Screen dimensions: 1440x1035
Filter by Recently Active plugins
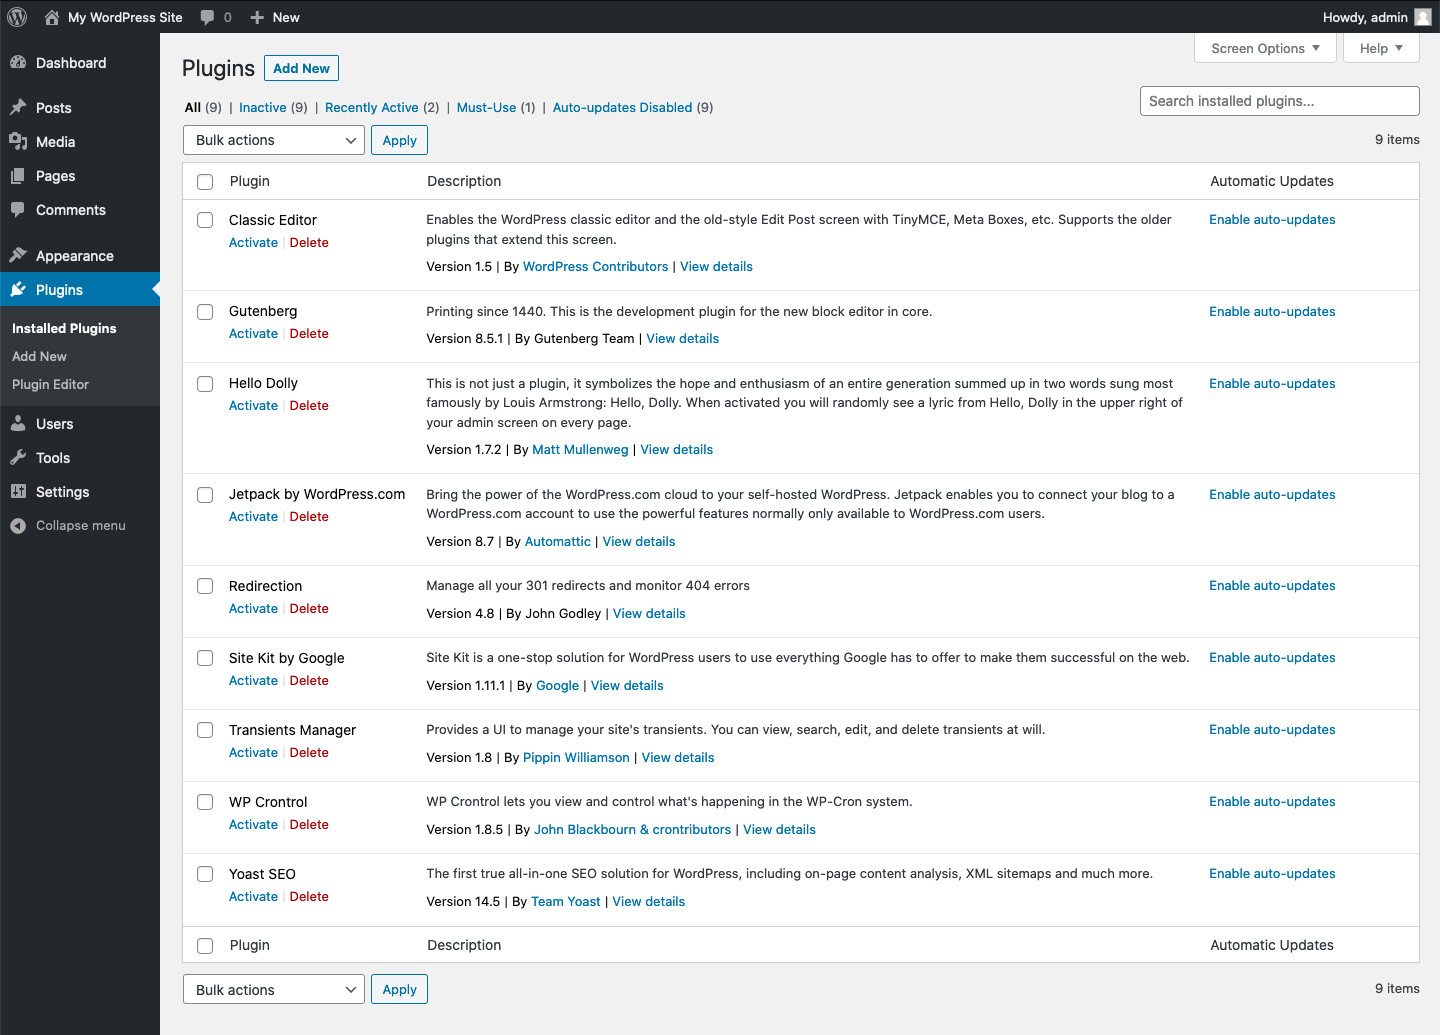[371, 107]
